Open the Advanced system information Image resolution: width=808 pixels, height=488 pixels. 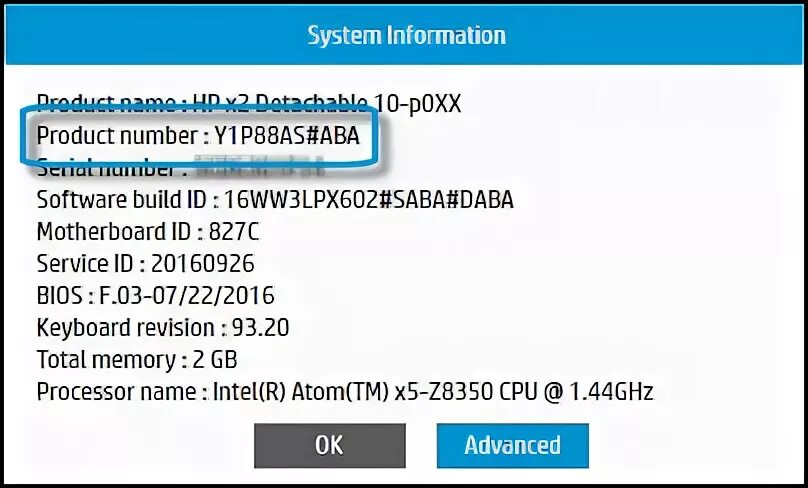[x=513, y=446]
